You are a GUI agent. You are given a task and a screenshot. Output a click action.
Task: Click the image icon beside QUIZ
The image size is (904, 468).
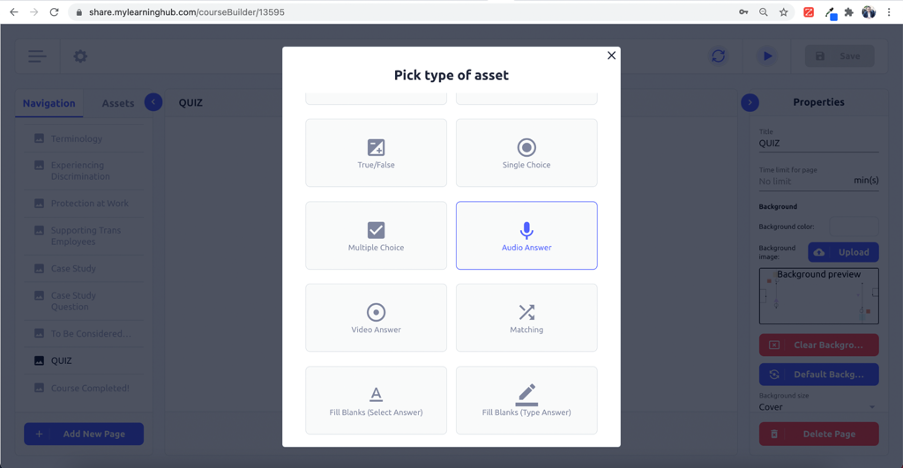[x=39, y=361]
